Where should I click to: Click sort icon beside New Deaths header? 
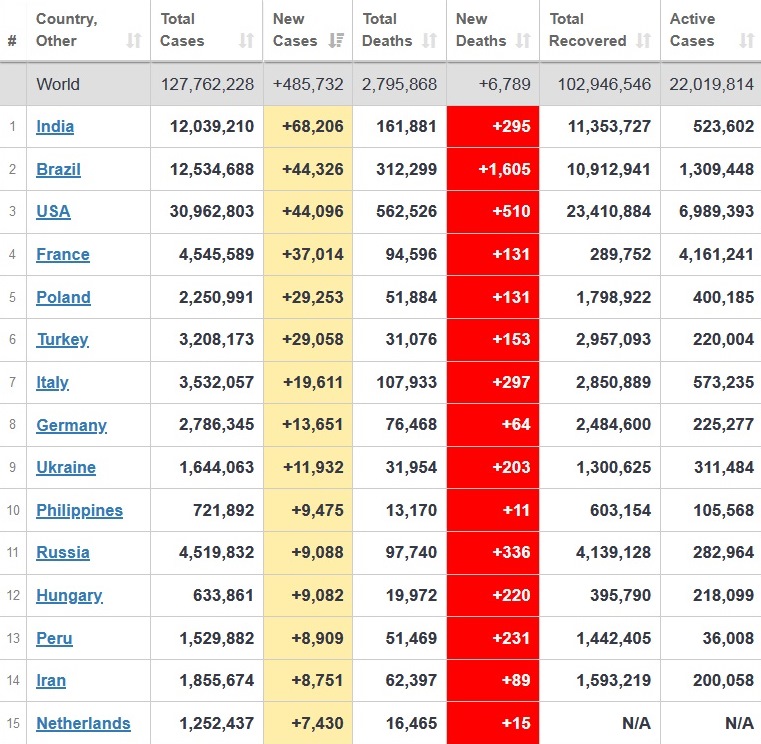(x=523, y=41)
